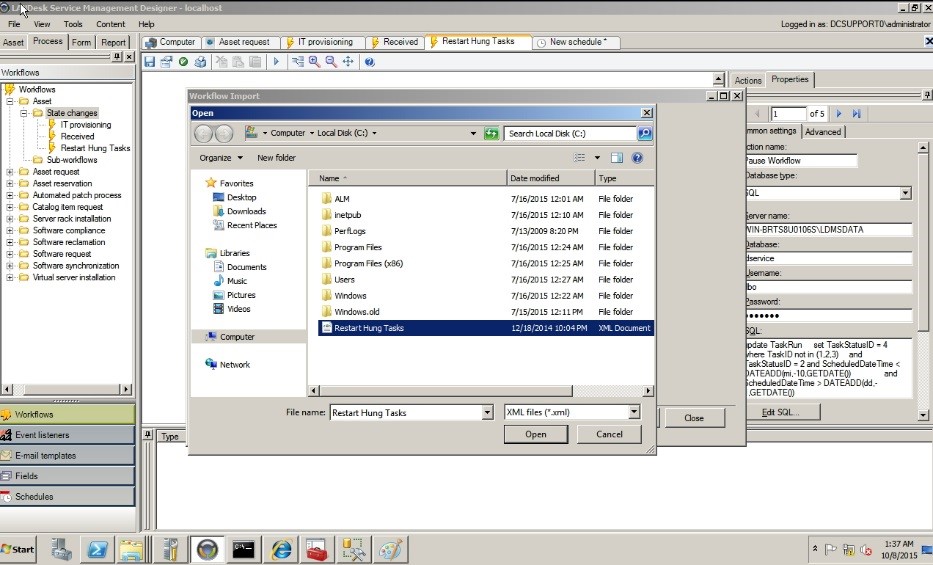Click the green refresh icon in address bar
This screenshot has width=933, height=565.
point(491,133)
